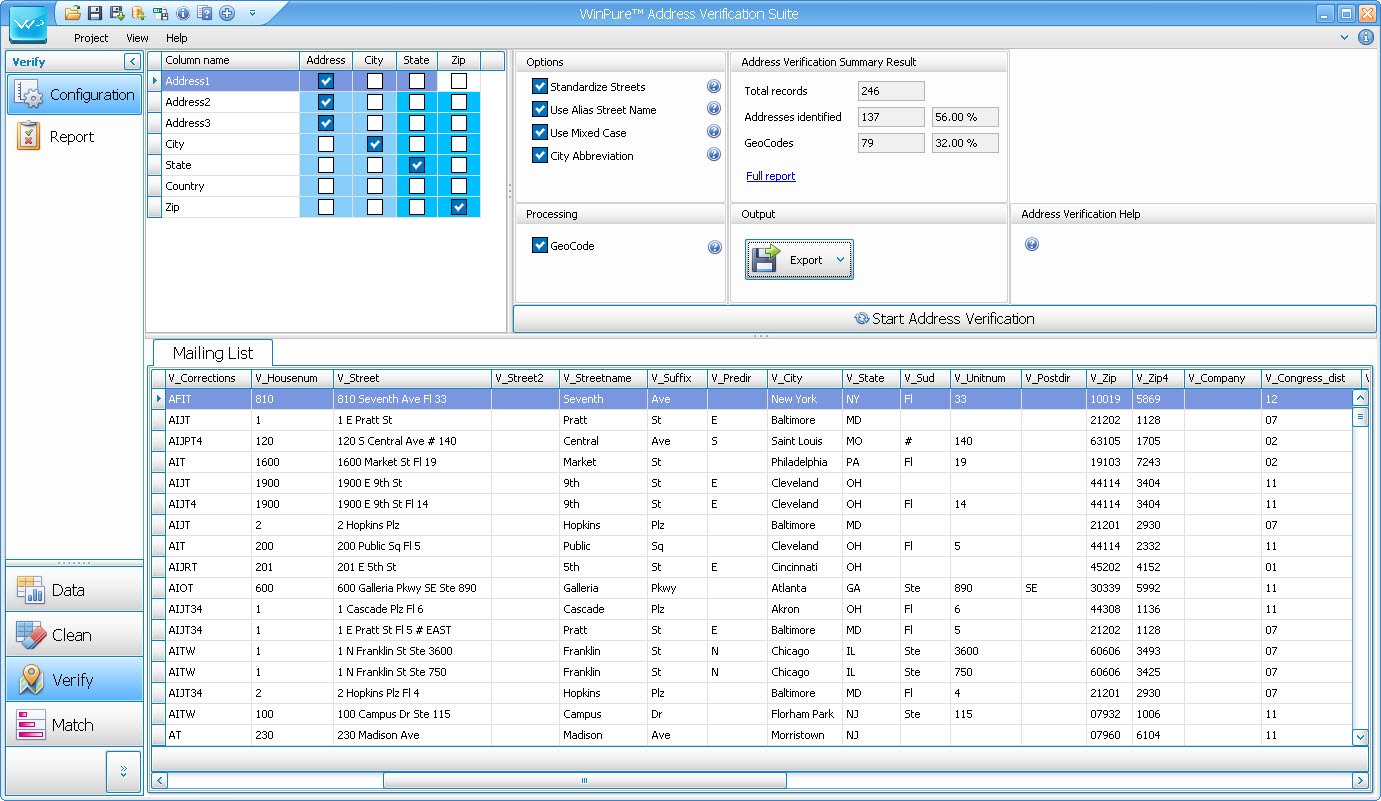Open the Project menu
The image size is (1381, 801).
pyautogui.click(x=91, y=38)
